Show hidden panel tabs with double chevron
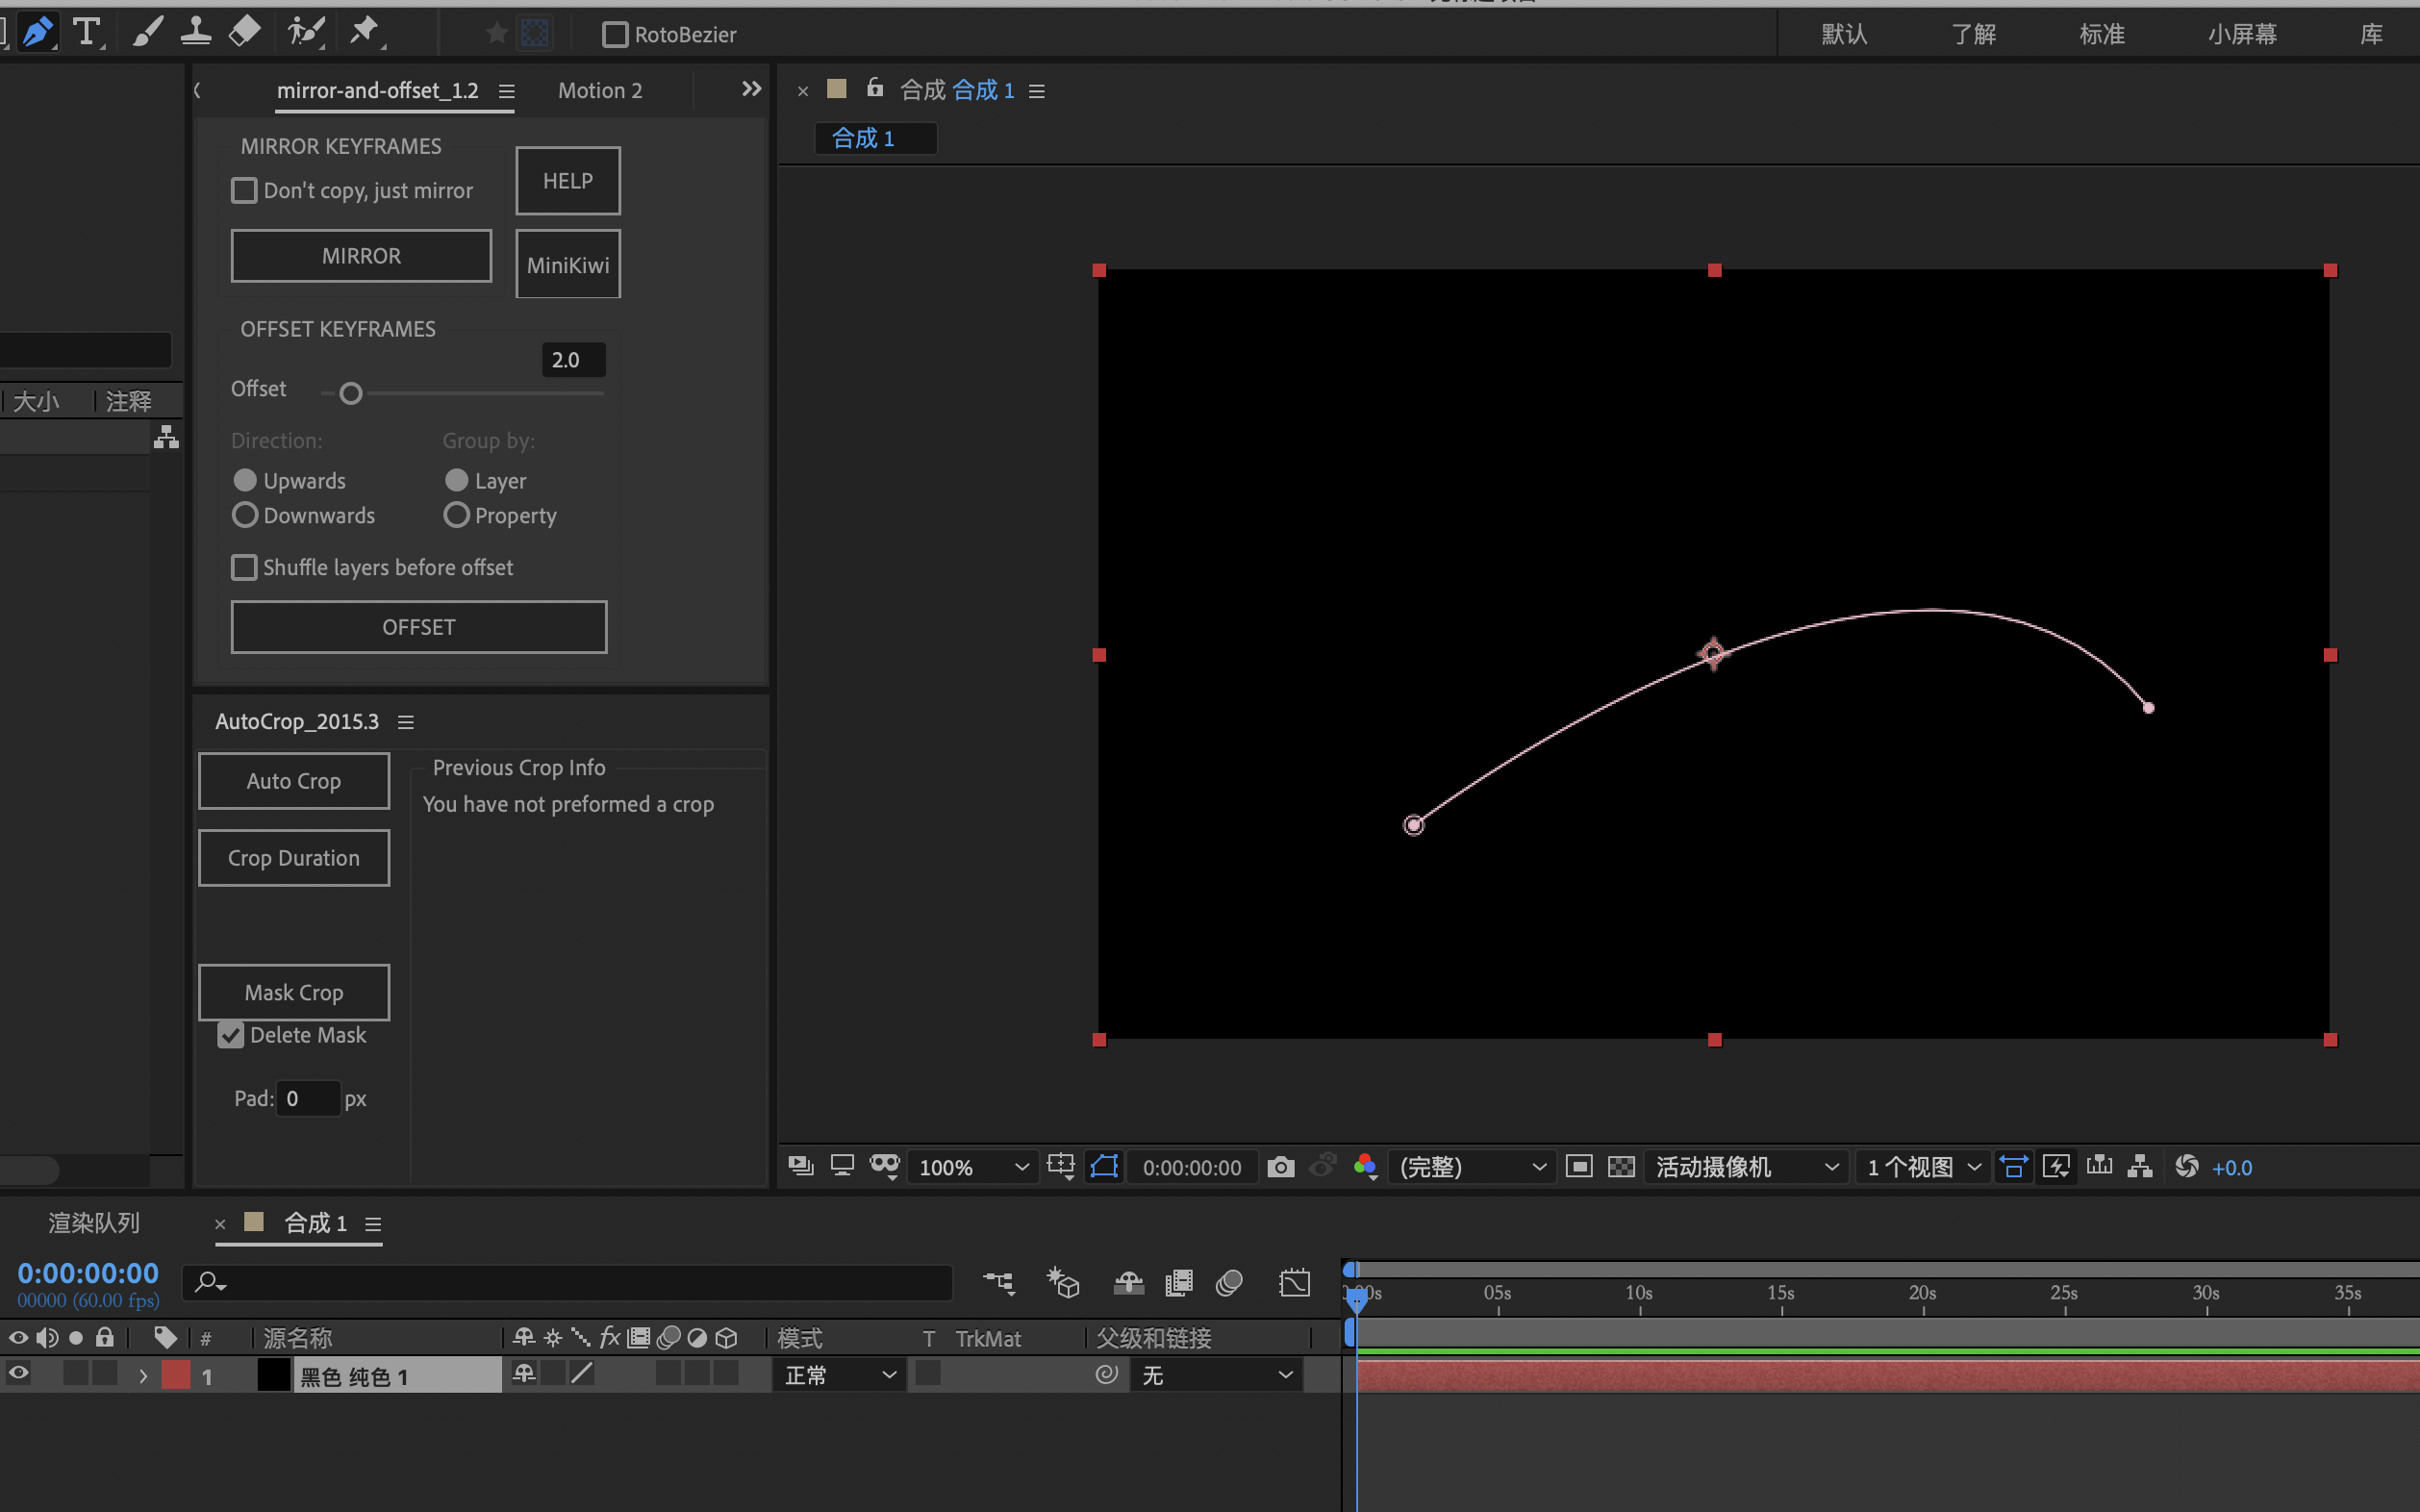 tap(751, 89)
